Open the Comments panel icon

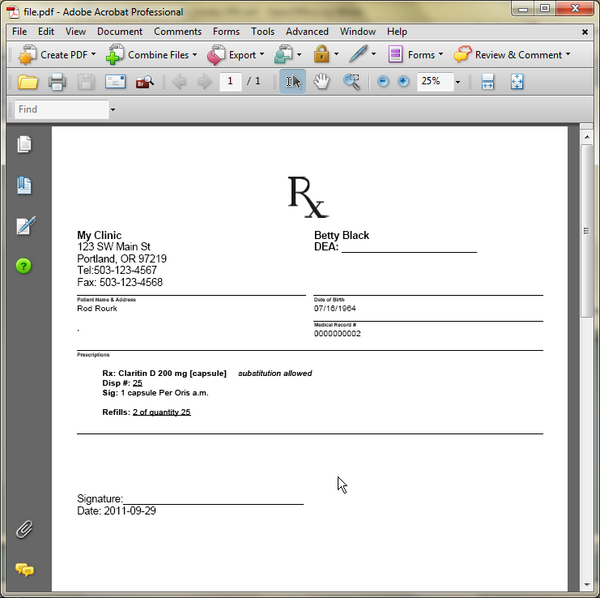click(x=24, y=570)
